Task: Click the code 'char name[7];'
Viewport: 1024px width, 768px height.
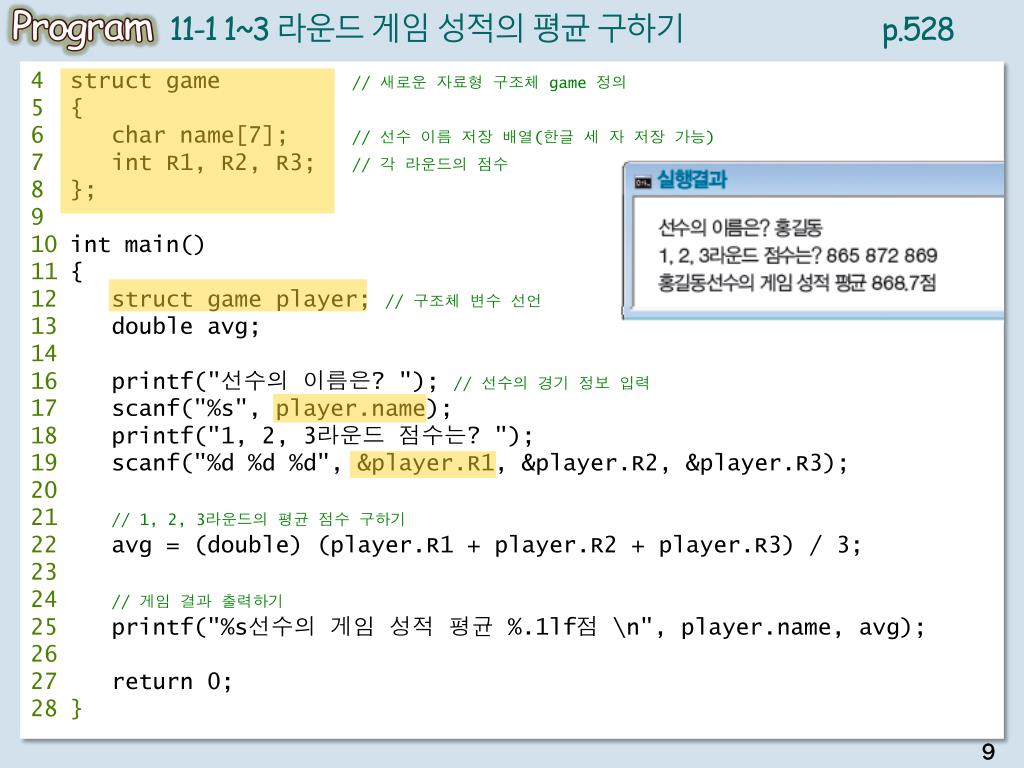Action: [199, 135]
